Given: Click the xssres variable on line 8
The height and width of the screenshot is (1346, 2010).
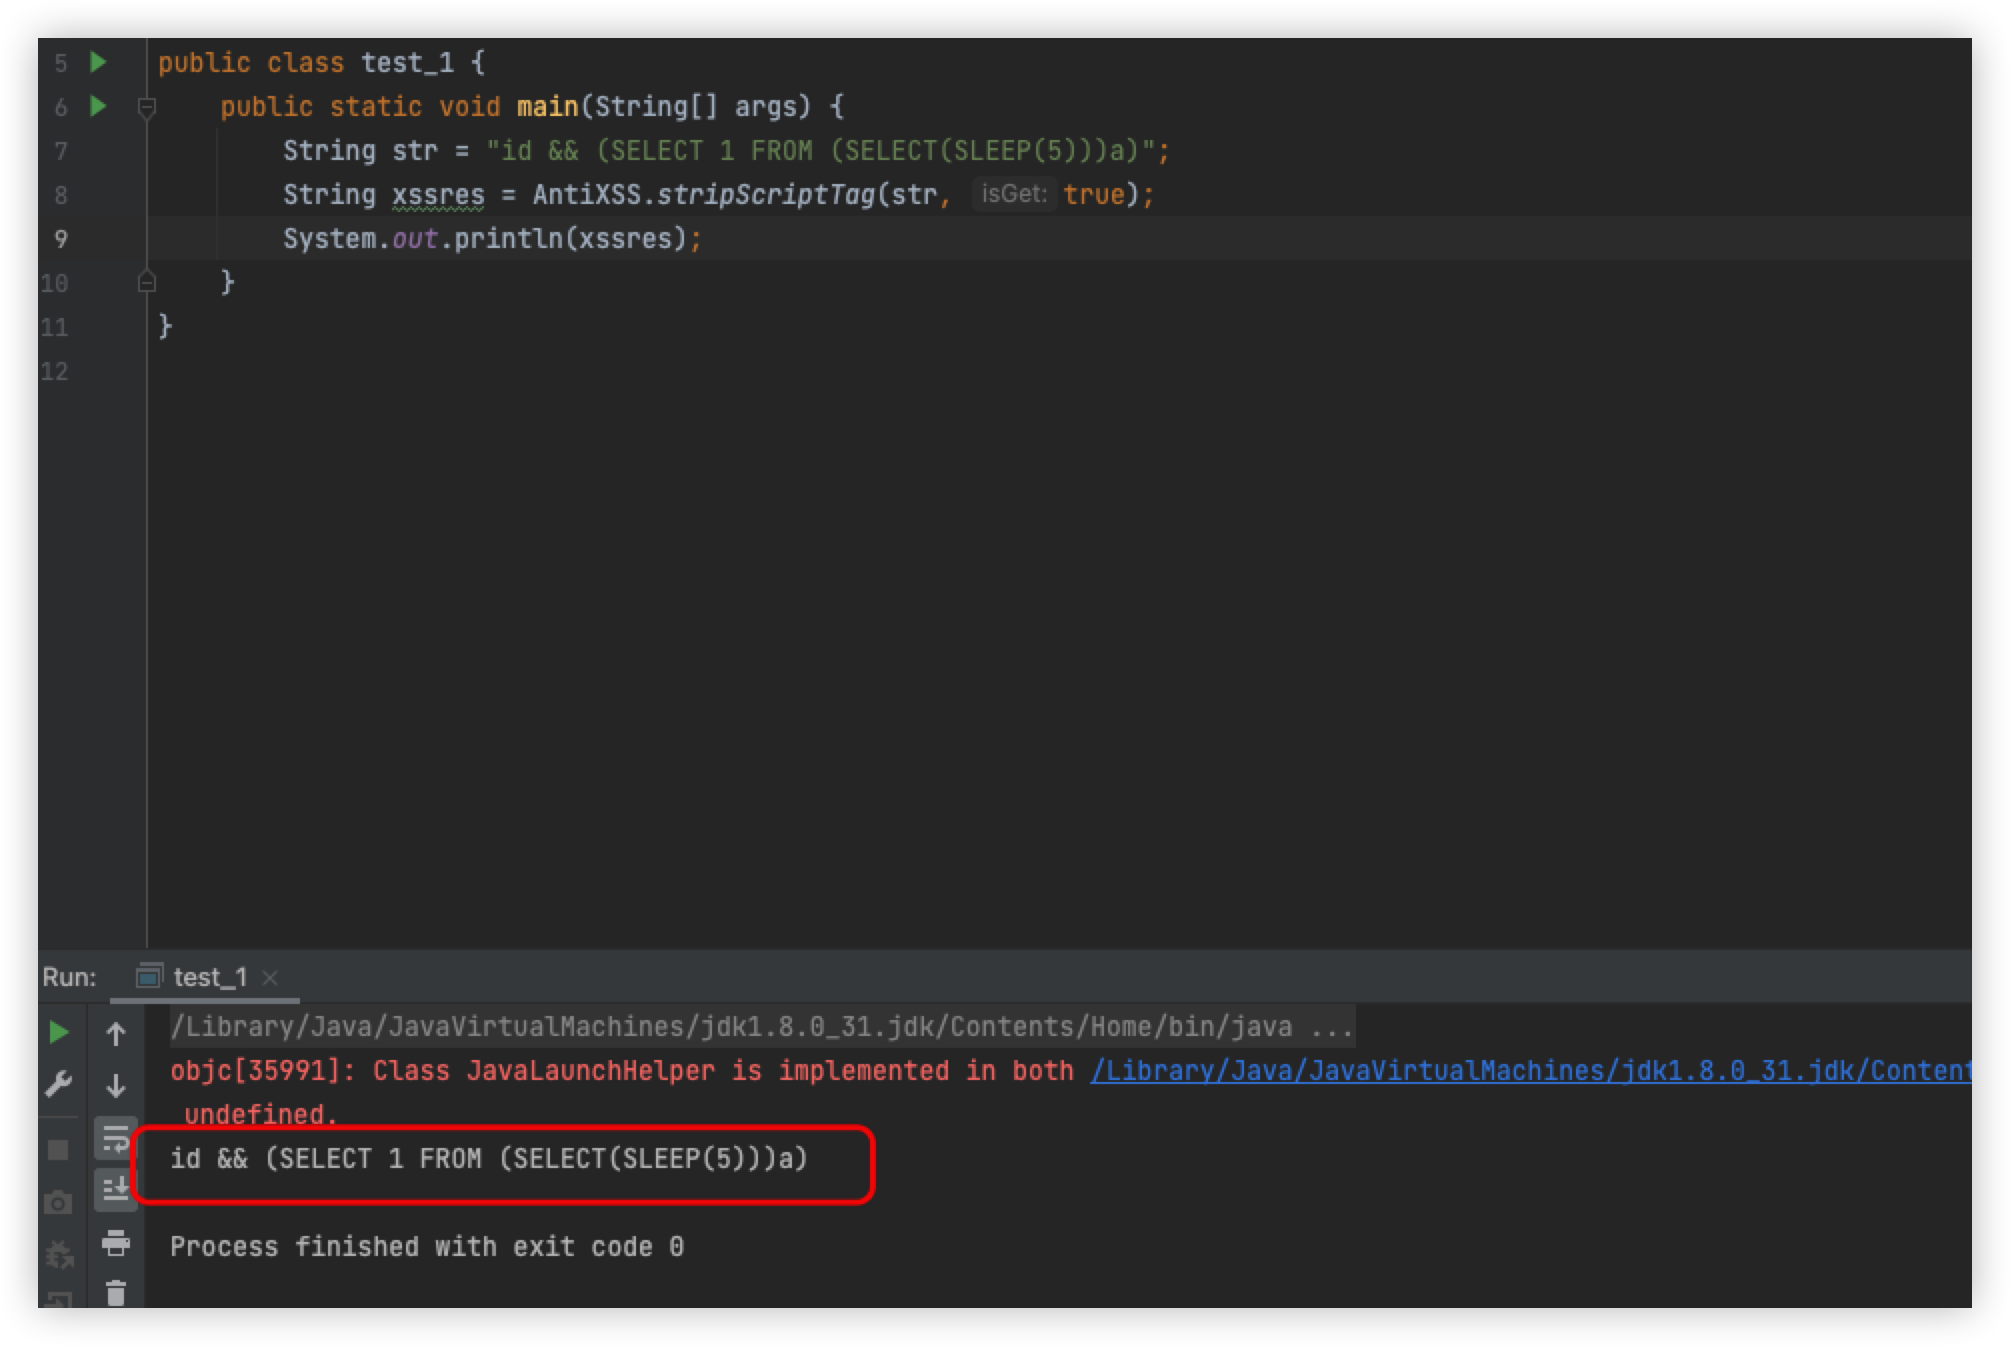Looking at the screenshot, I should 438,195.
